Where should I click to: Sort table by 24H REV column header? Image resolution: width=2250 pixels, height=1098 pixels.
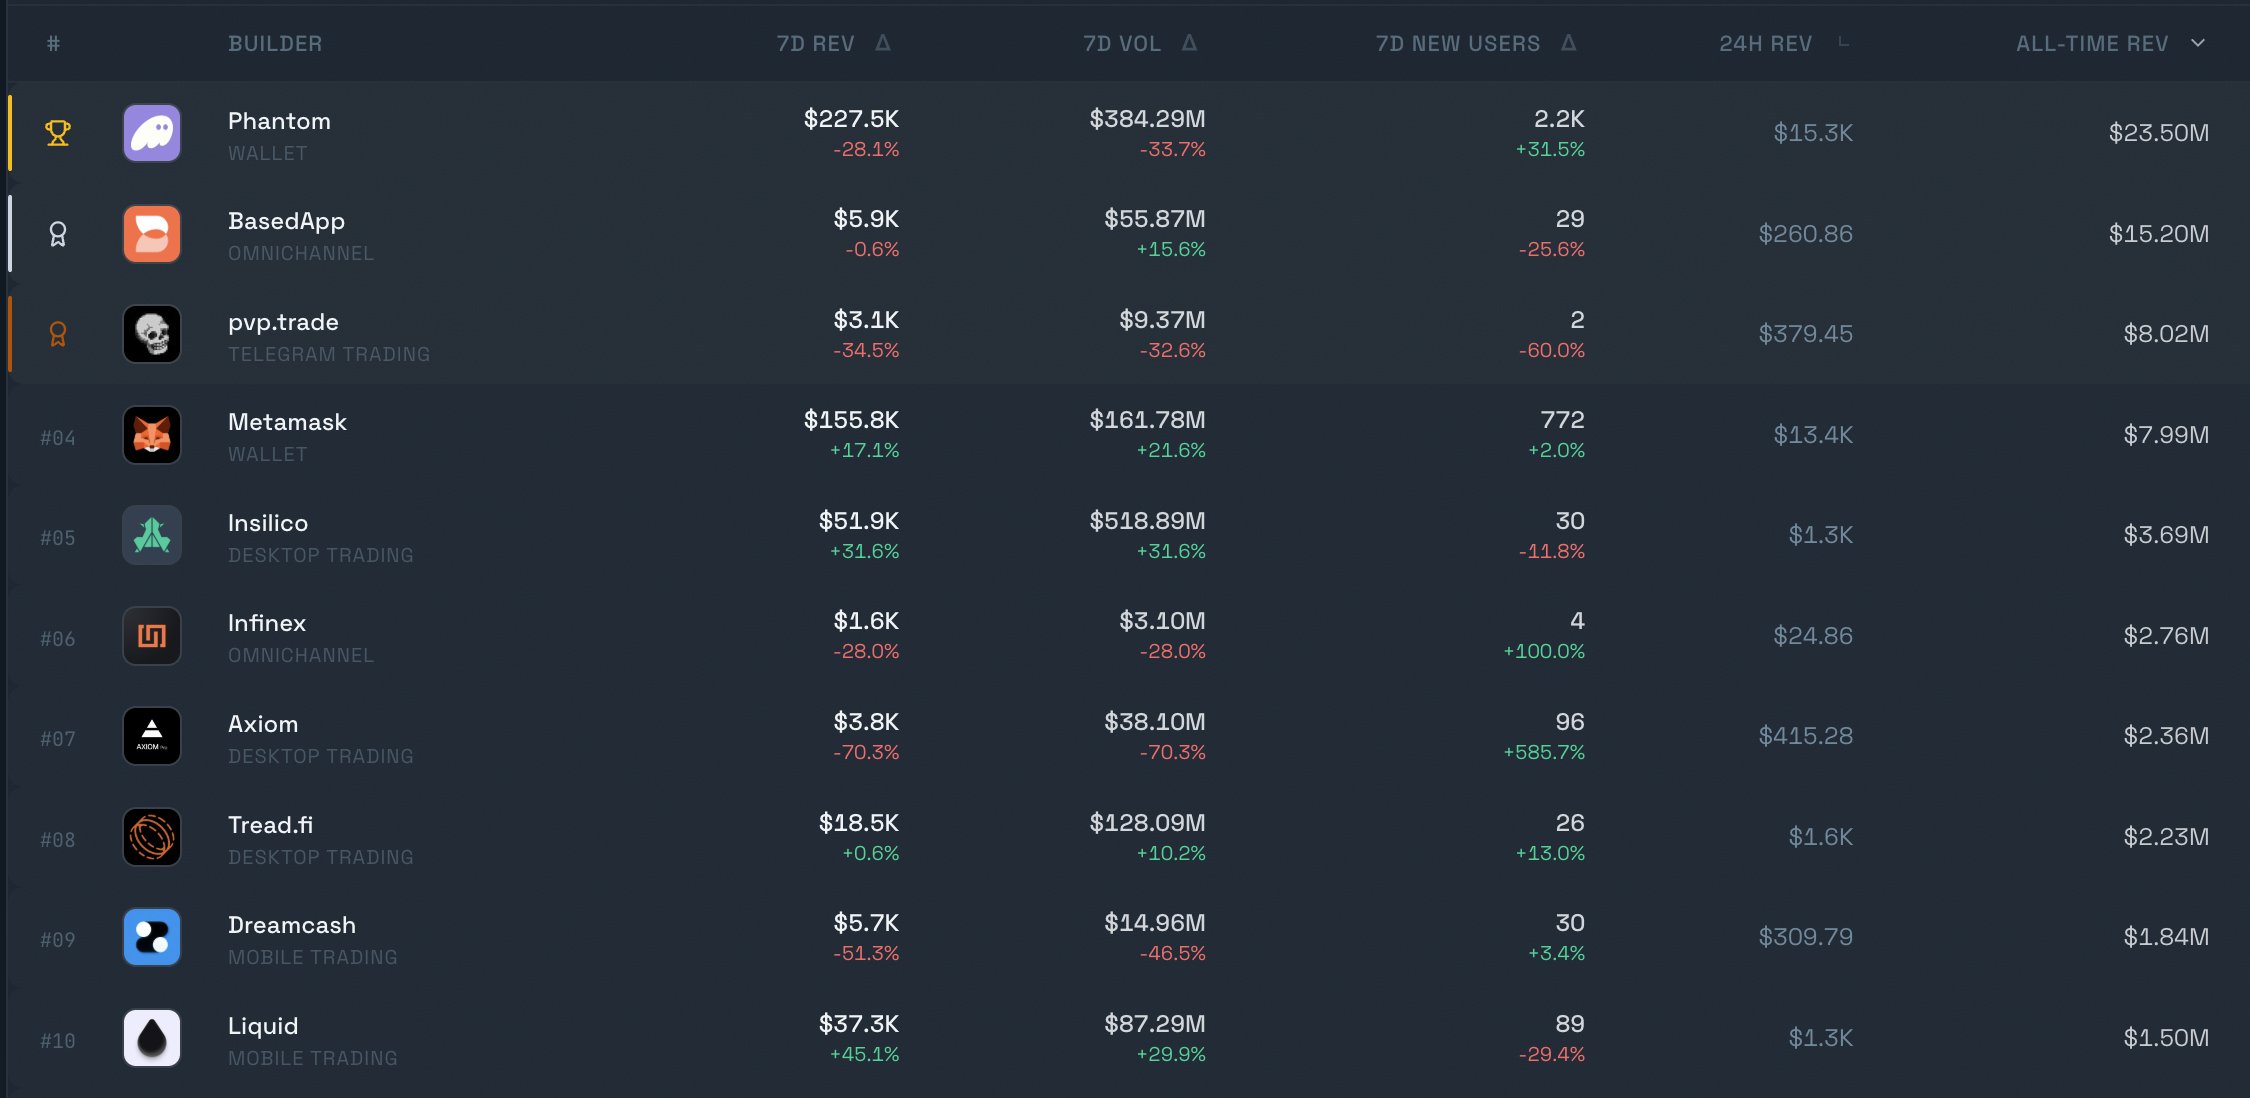point(1766,44)
